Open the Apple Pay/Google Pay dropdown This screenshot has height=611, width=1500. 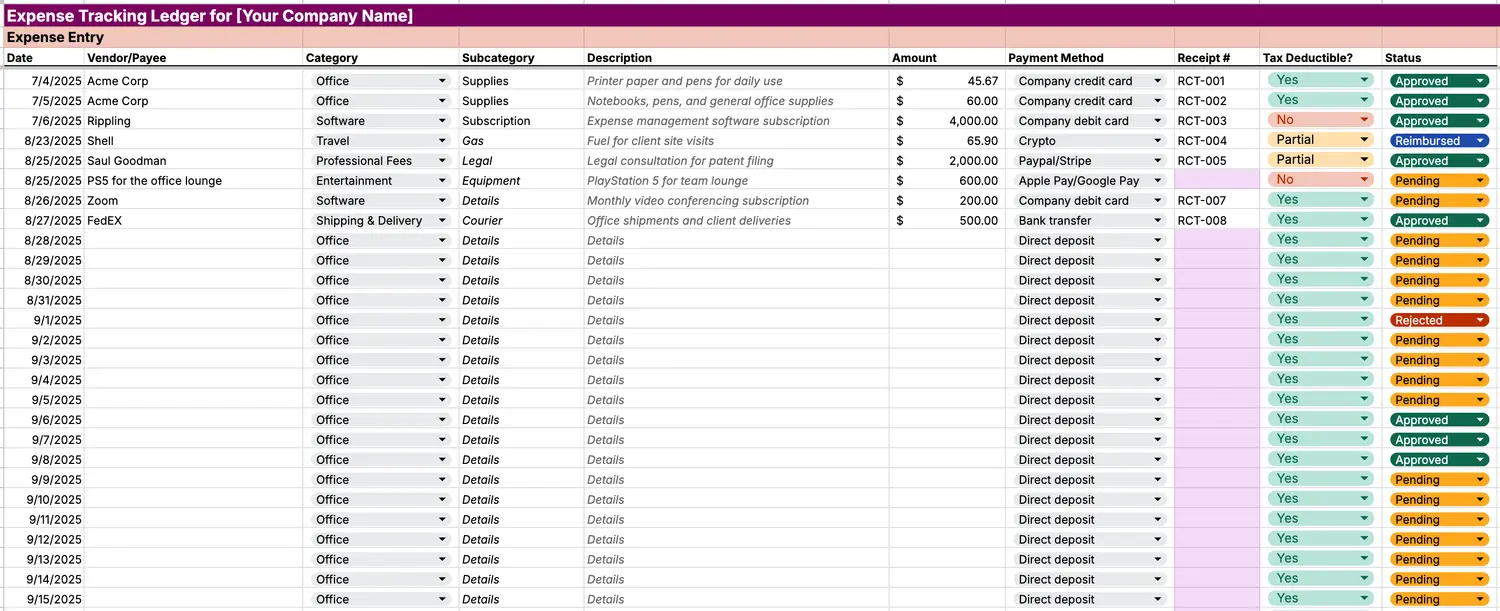point(1089,181)
